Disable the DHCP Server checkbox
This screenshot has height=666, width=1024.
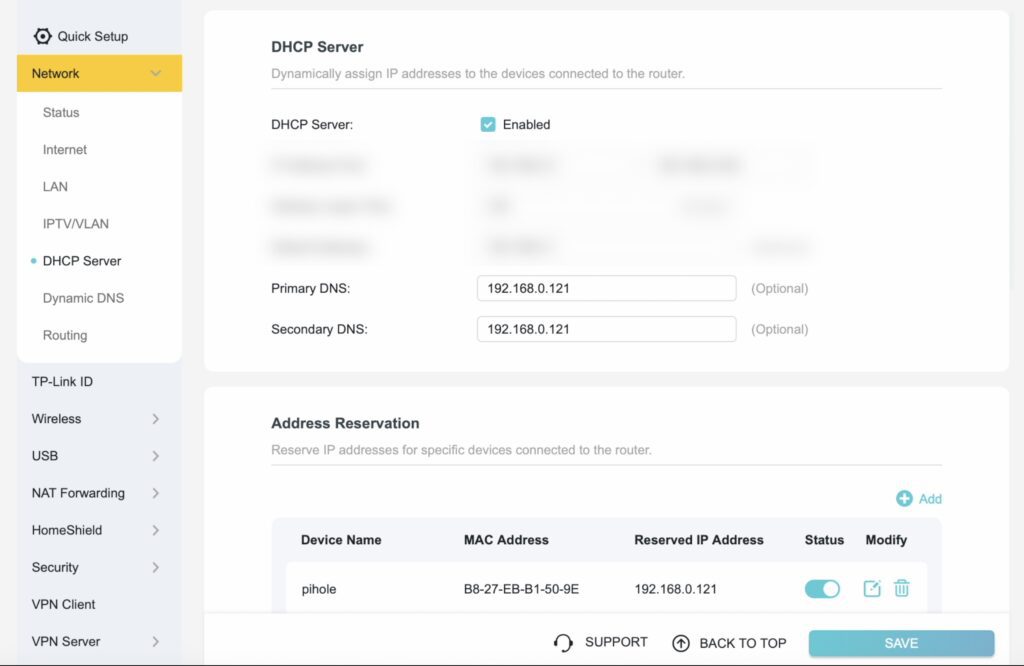(487, 124)
